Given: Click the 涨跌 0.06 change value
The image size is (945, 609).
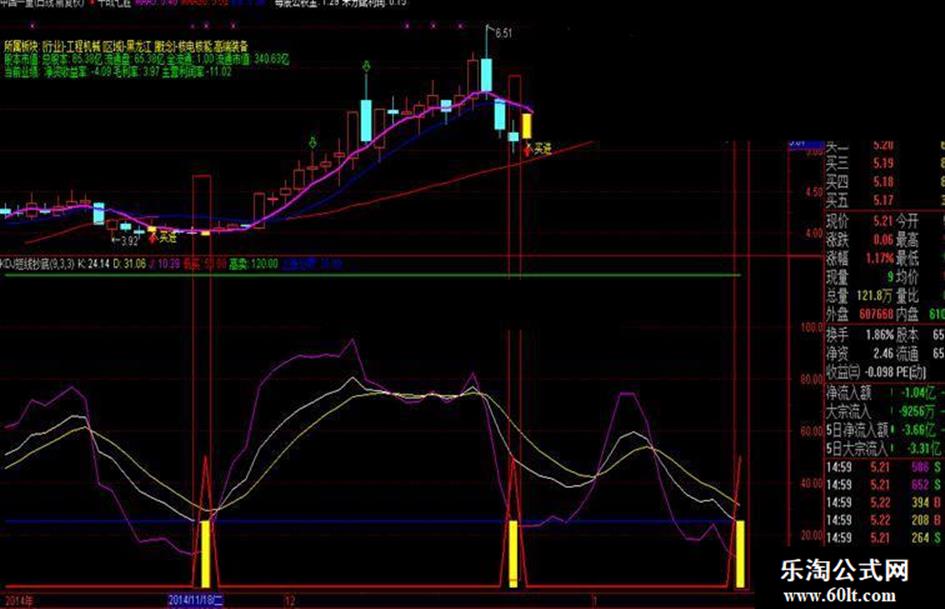Looking at the screenshot, I should [882, 239].
